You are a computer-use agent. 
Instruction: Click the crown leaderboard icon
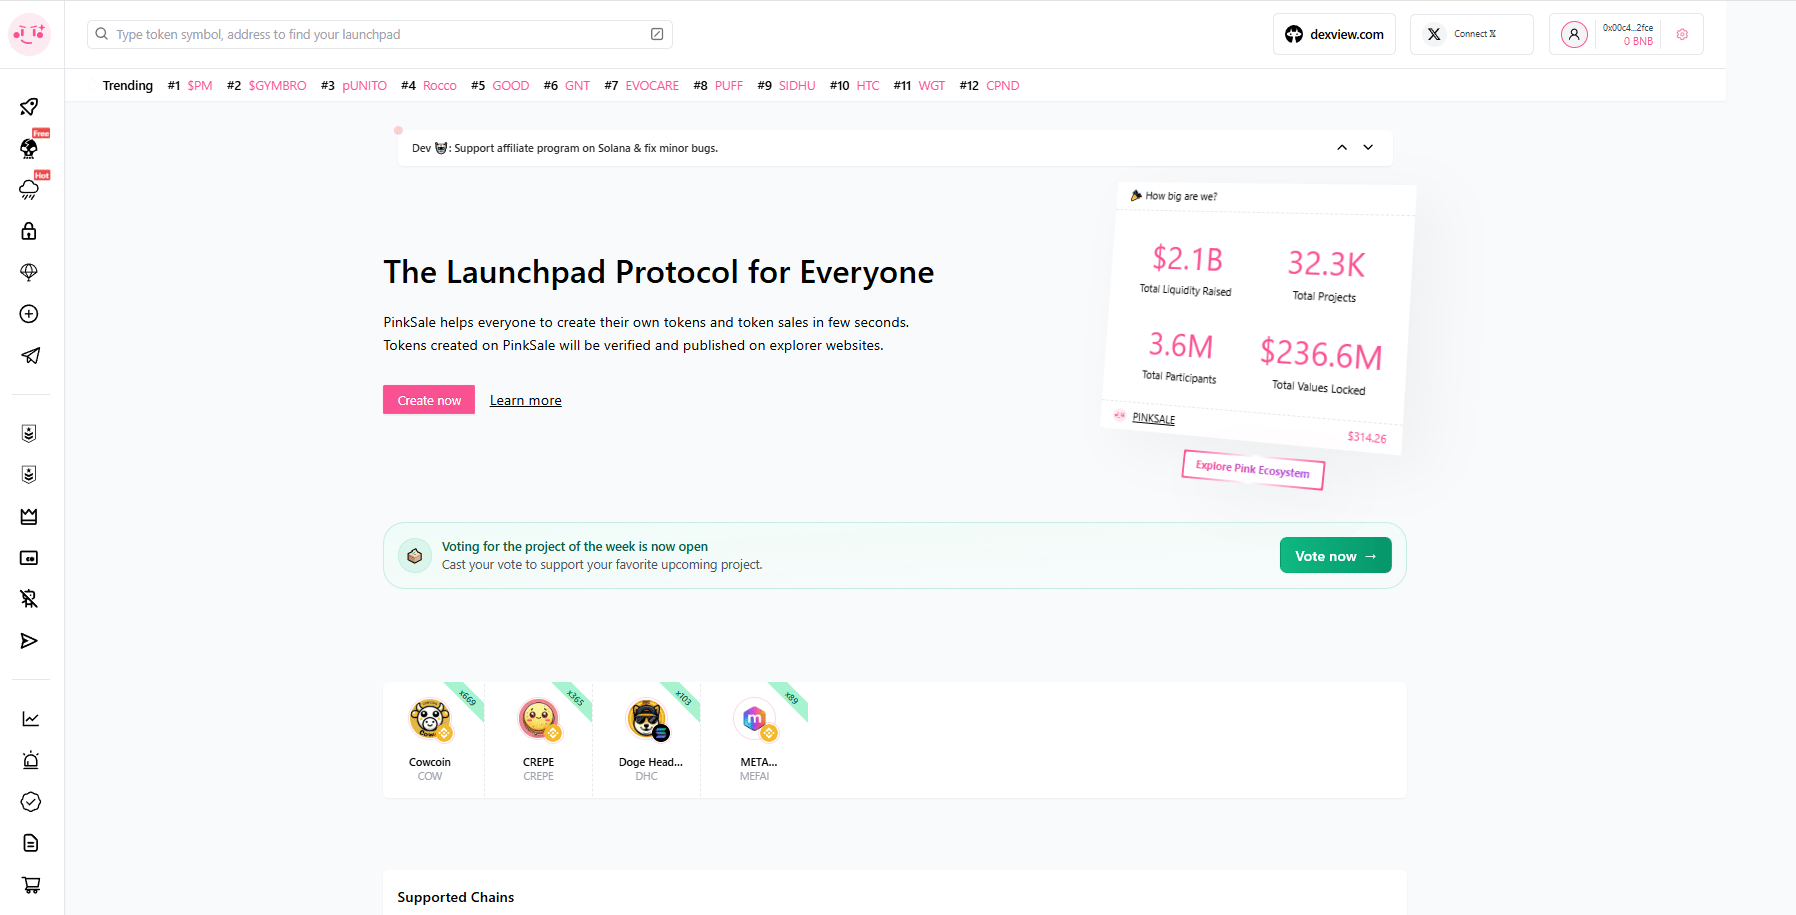30,516
